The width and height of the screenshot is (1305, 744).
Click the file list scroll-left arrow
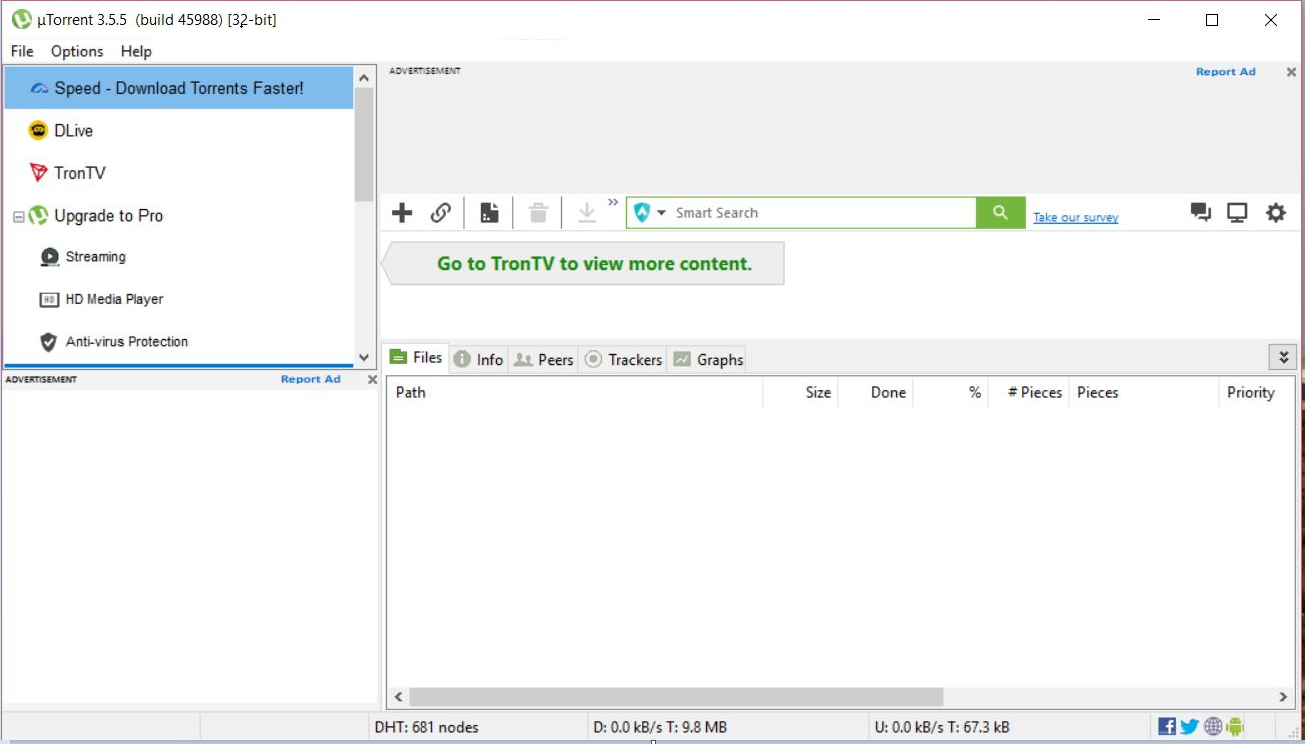(398, 697)
